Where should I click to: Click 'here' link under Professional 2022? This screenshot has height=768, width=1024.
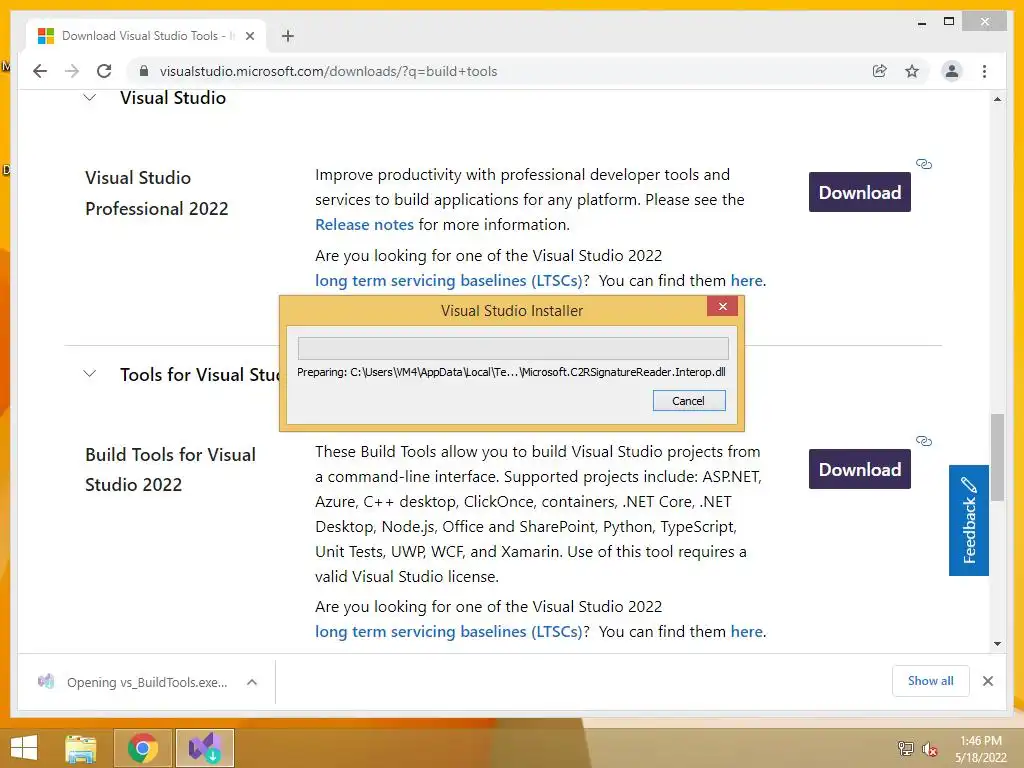[746, 281]
